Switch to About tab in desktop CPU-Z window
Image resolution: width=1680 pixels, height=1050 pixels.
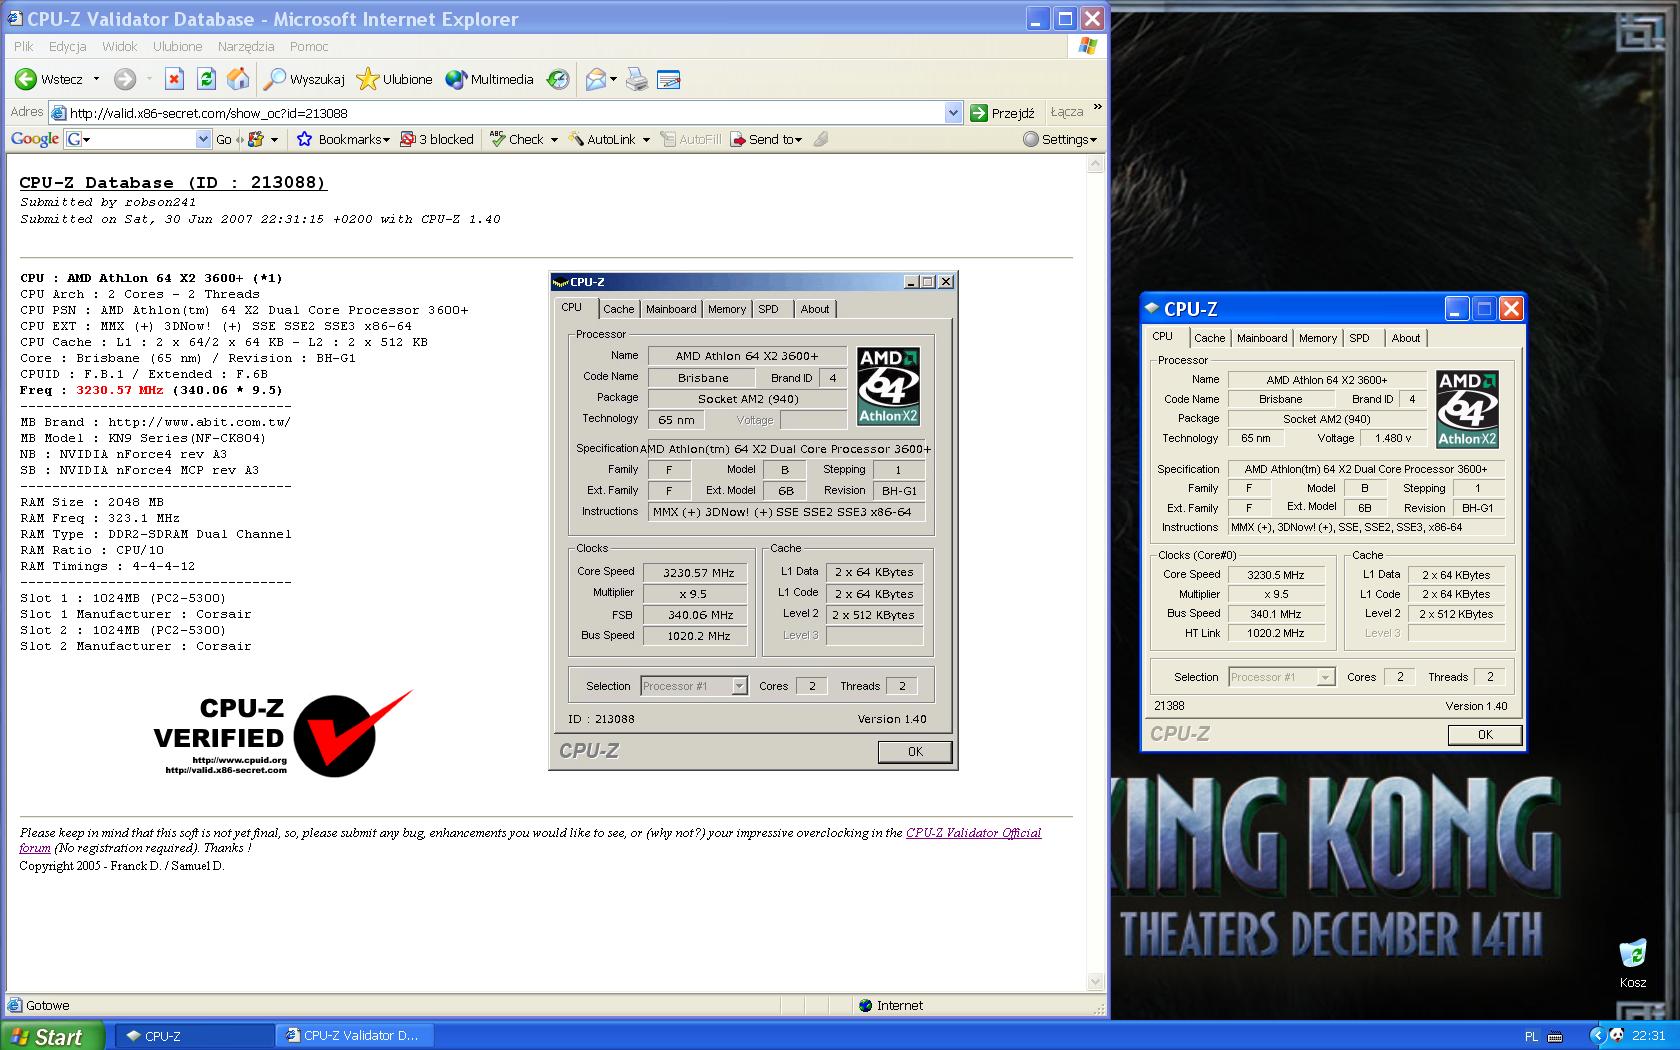1406,338
